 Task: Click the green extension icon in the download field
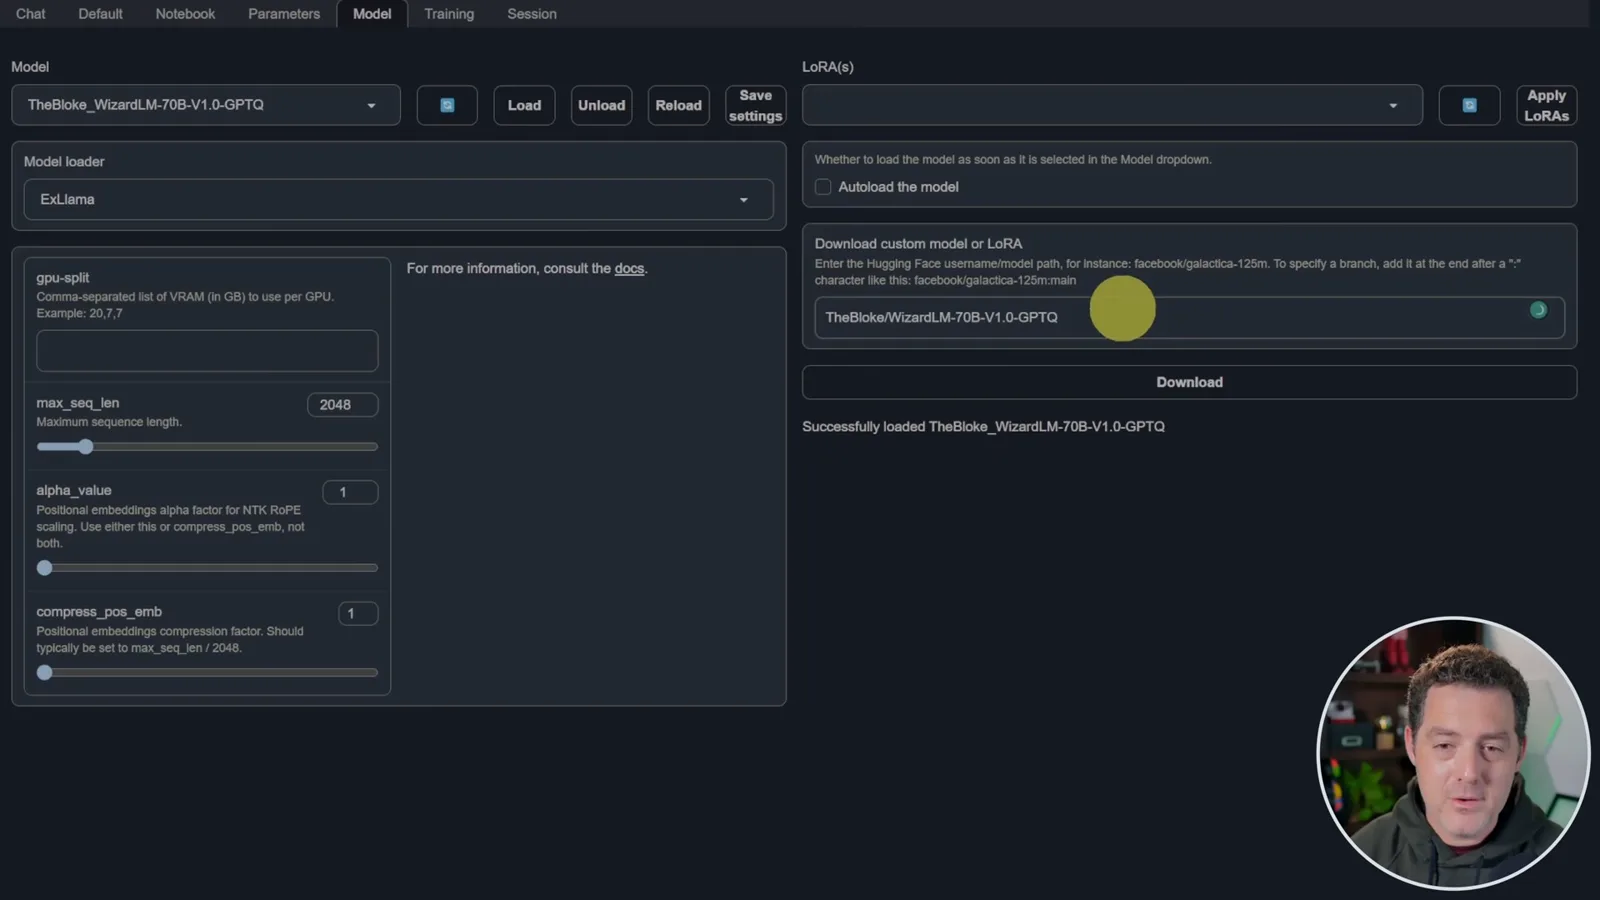1538,310
